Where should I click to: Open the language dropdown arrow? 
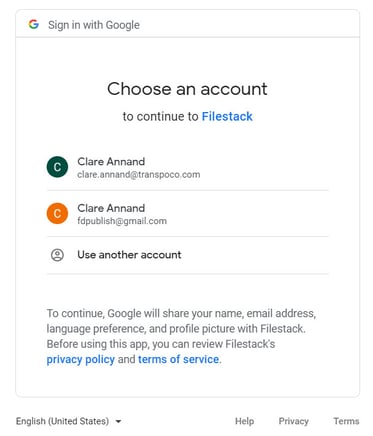click(118, 422)
